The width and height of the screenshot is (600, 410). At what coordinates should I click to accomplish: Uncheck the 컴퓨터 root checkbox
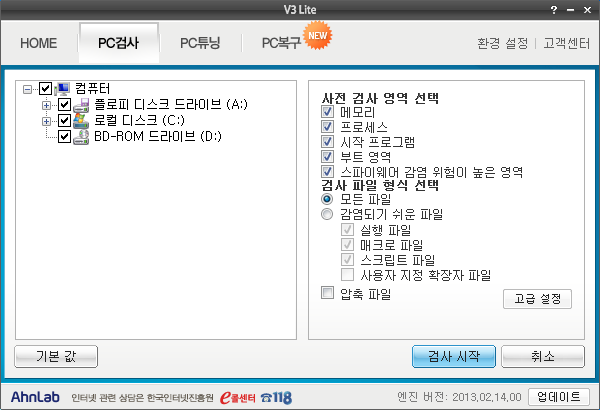pyautogui.click(x=46, y=89)
